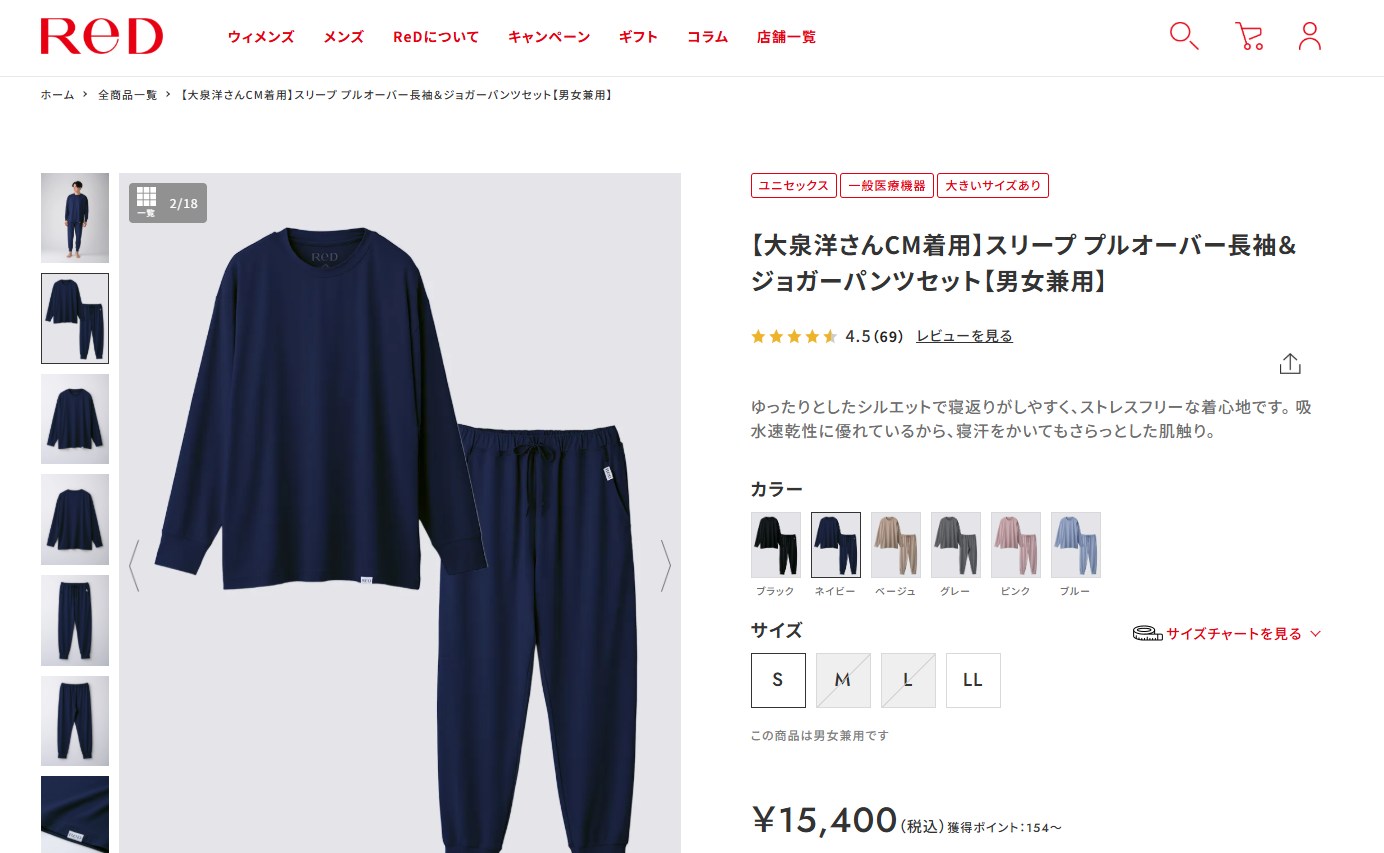Screen dimensions: 1384x853
Task: Open the メンズ menu
Action: pos(344,37)
